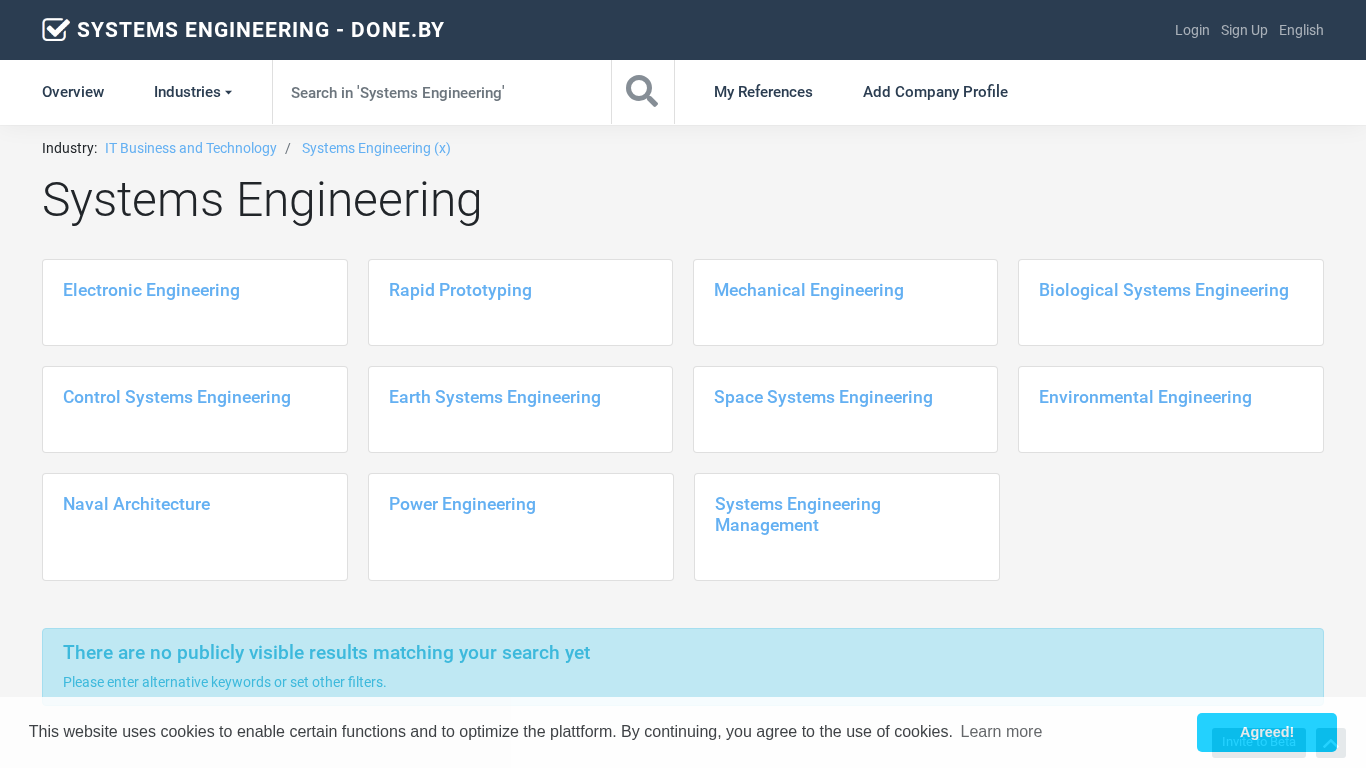
Task: Open the Electronic Engineering category
Action: click(x=151, y=290)
